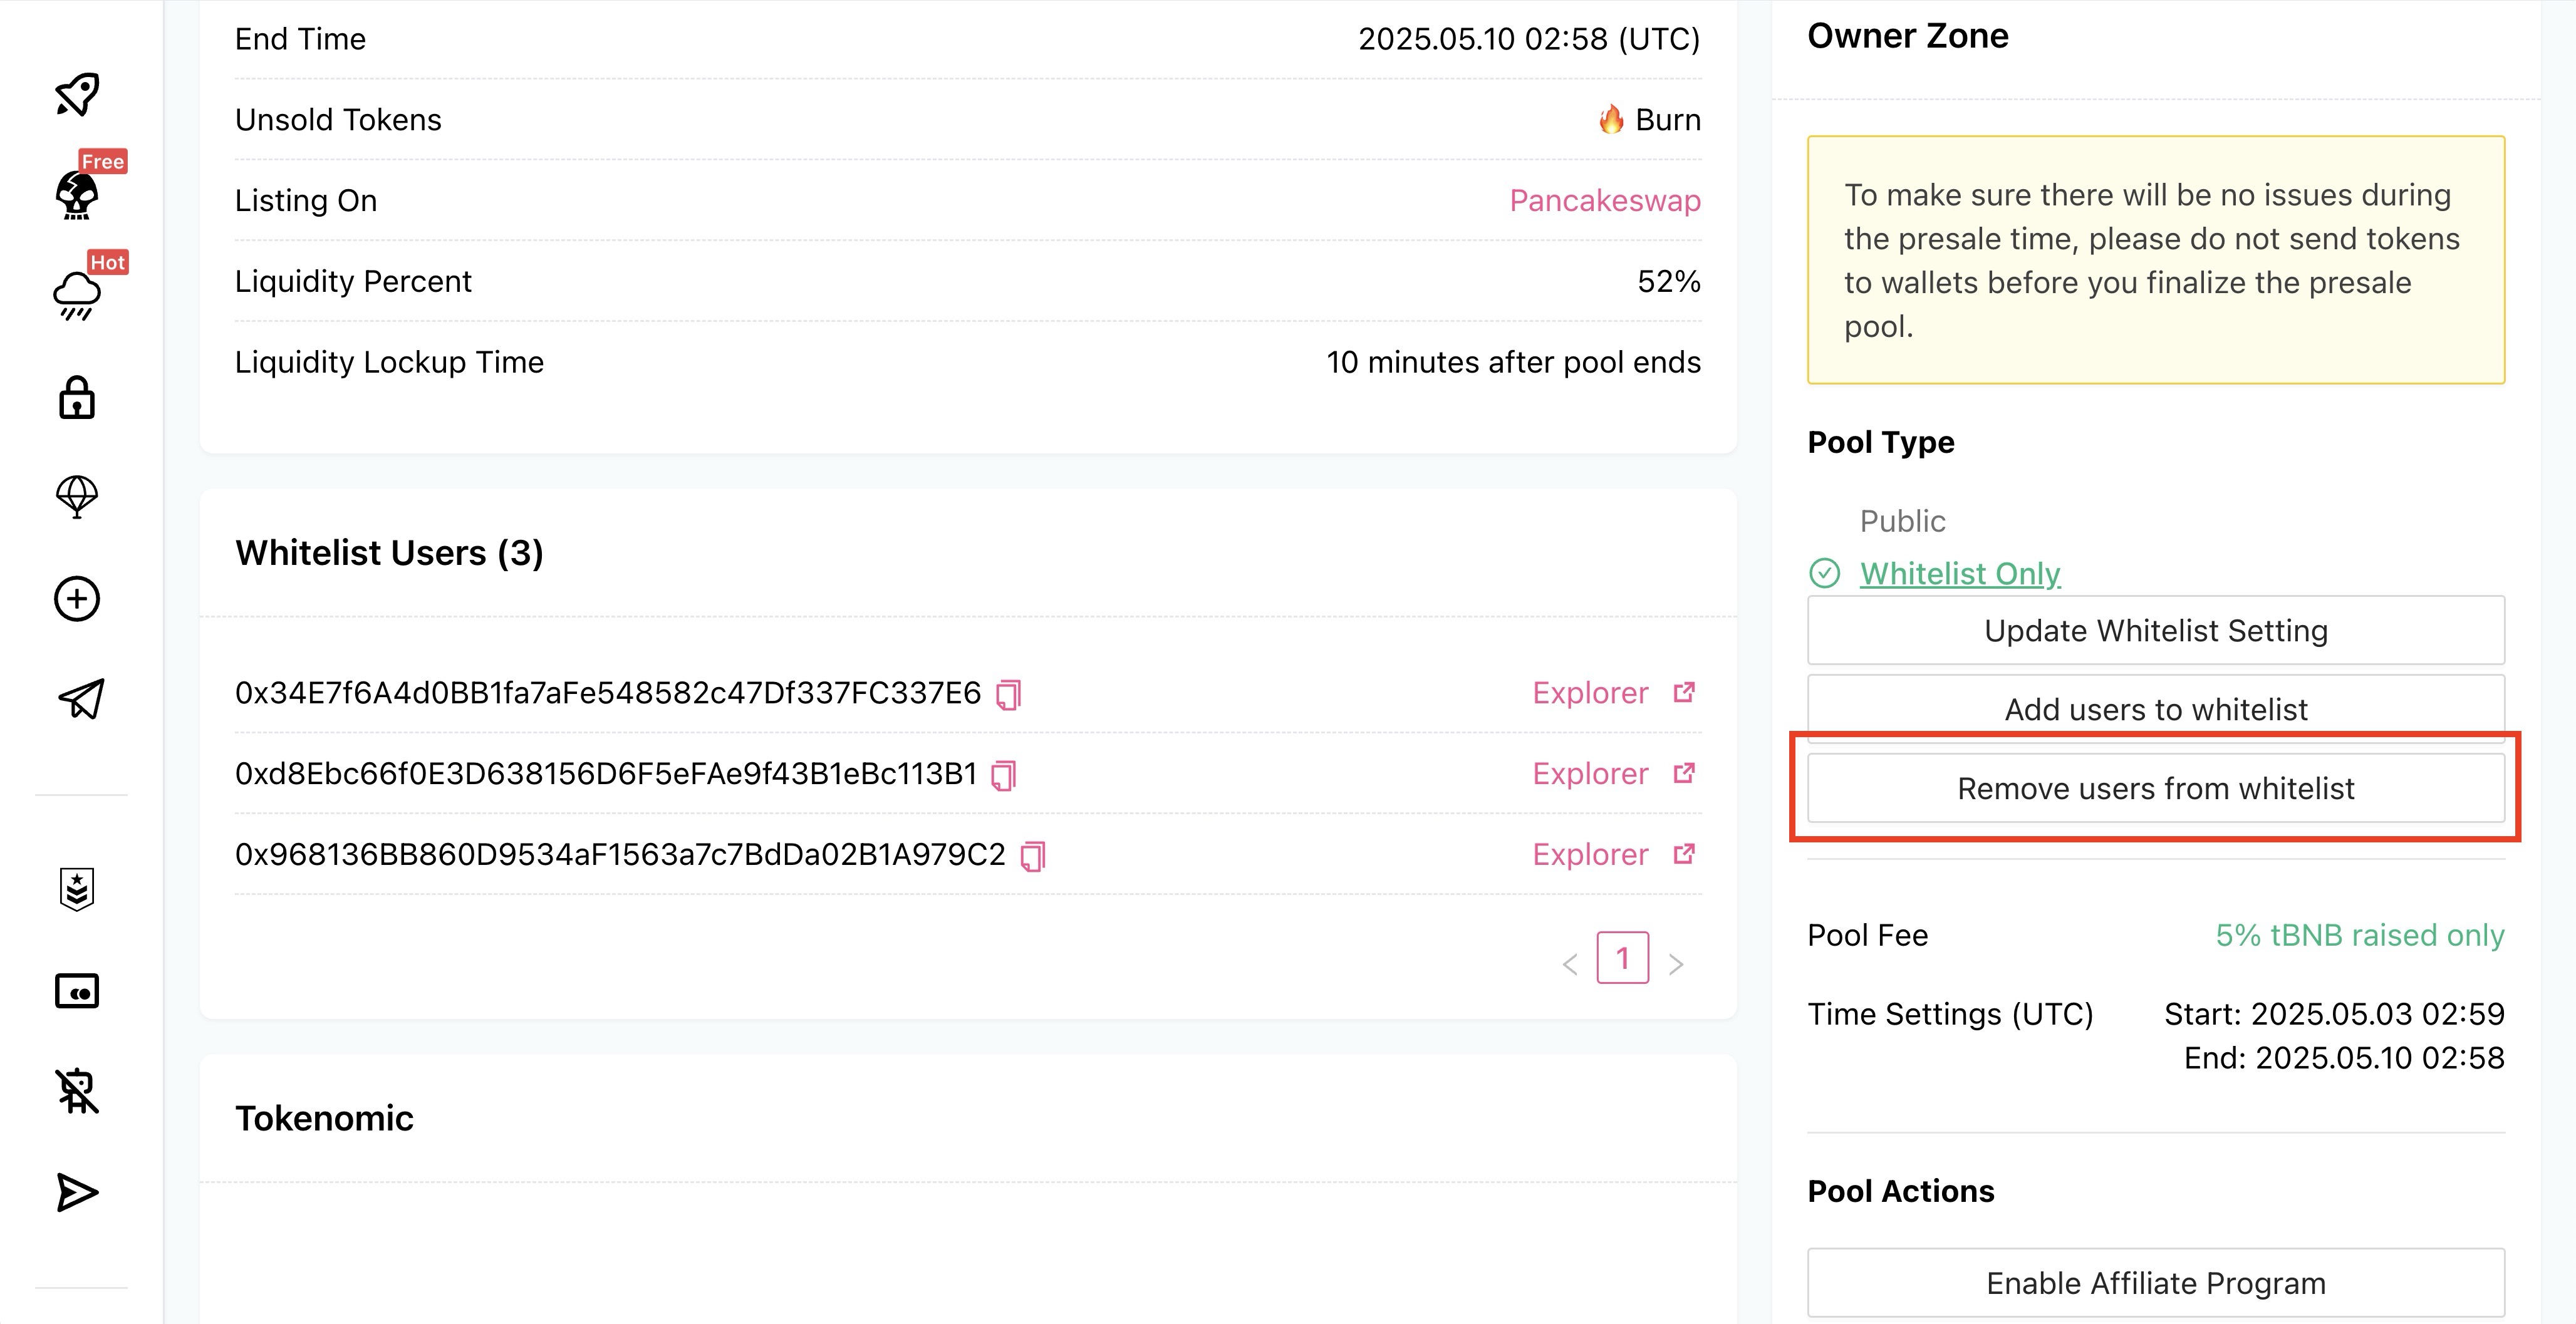Click the 0xd8Ebc66f0E3D6381 address text
2576x1324 pixels.
tap(606, 773)
